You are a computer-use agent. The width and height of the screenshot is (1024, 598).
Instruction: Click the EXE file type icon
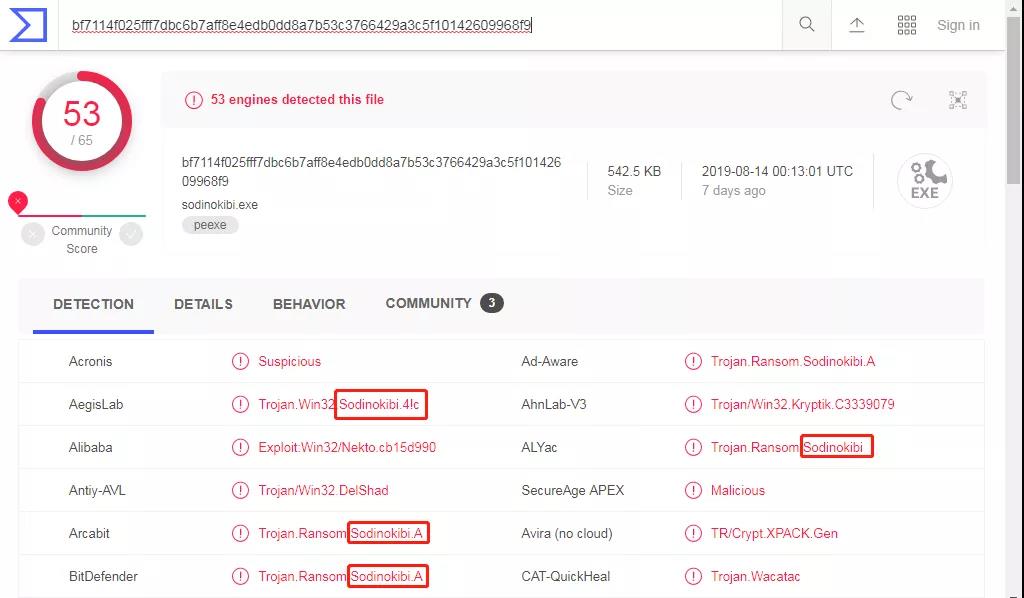click(x=924, y=181)
